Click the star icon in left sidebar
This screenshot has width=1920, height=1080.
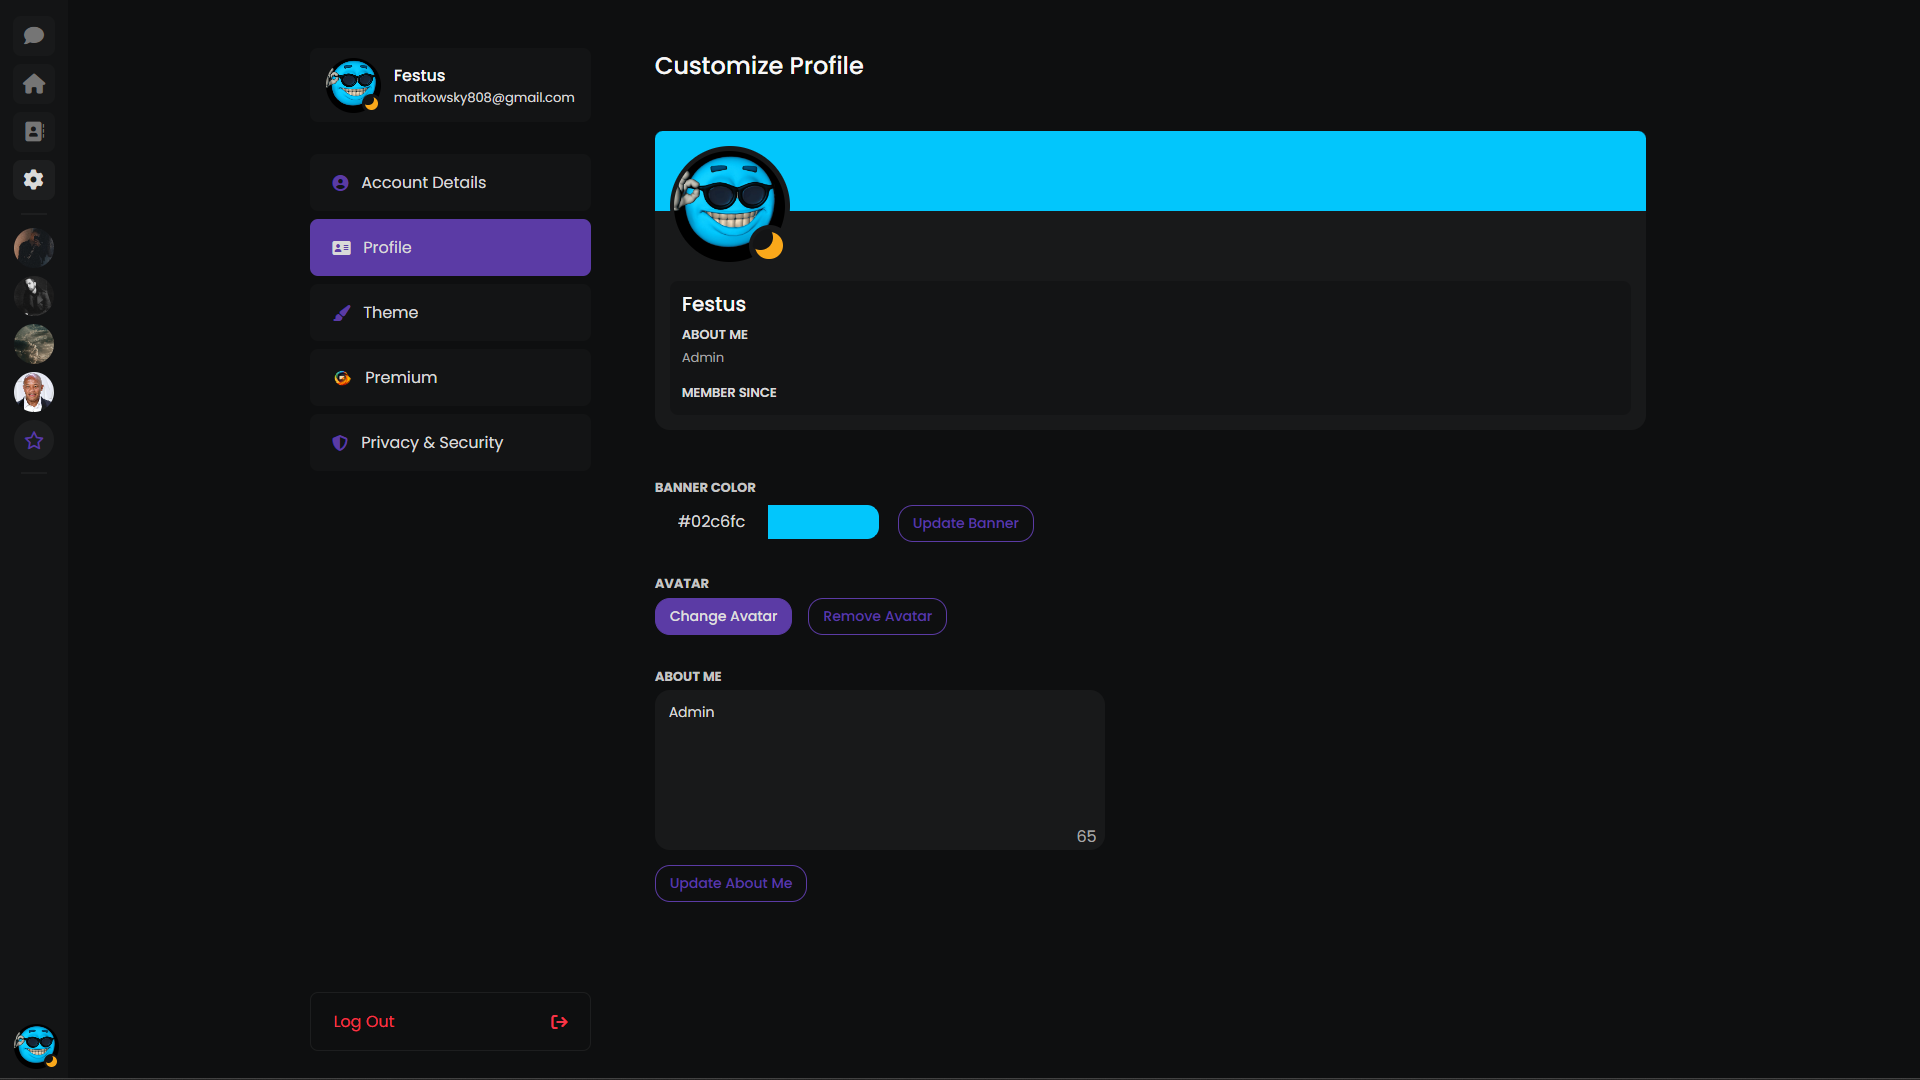click(34, 441)
